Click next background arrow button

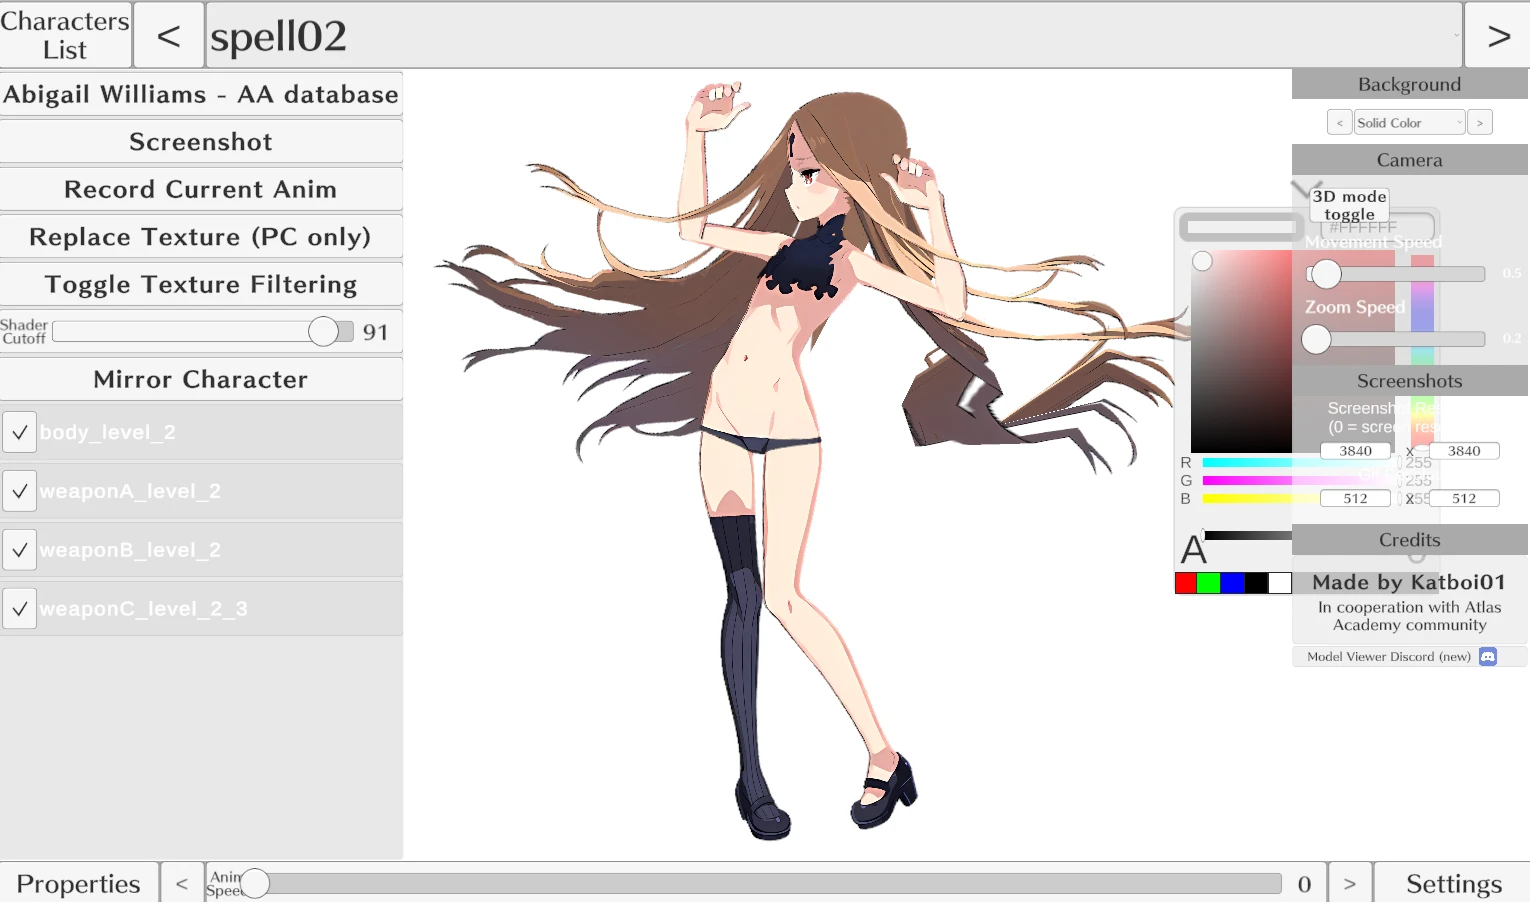1479,123
